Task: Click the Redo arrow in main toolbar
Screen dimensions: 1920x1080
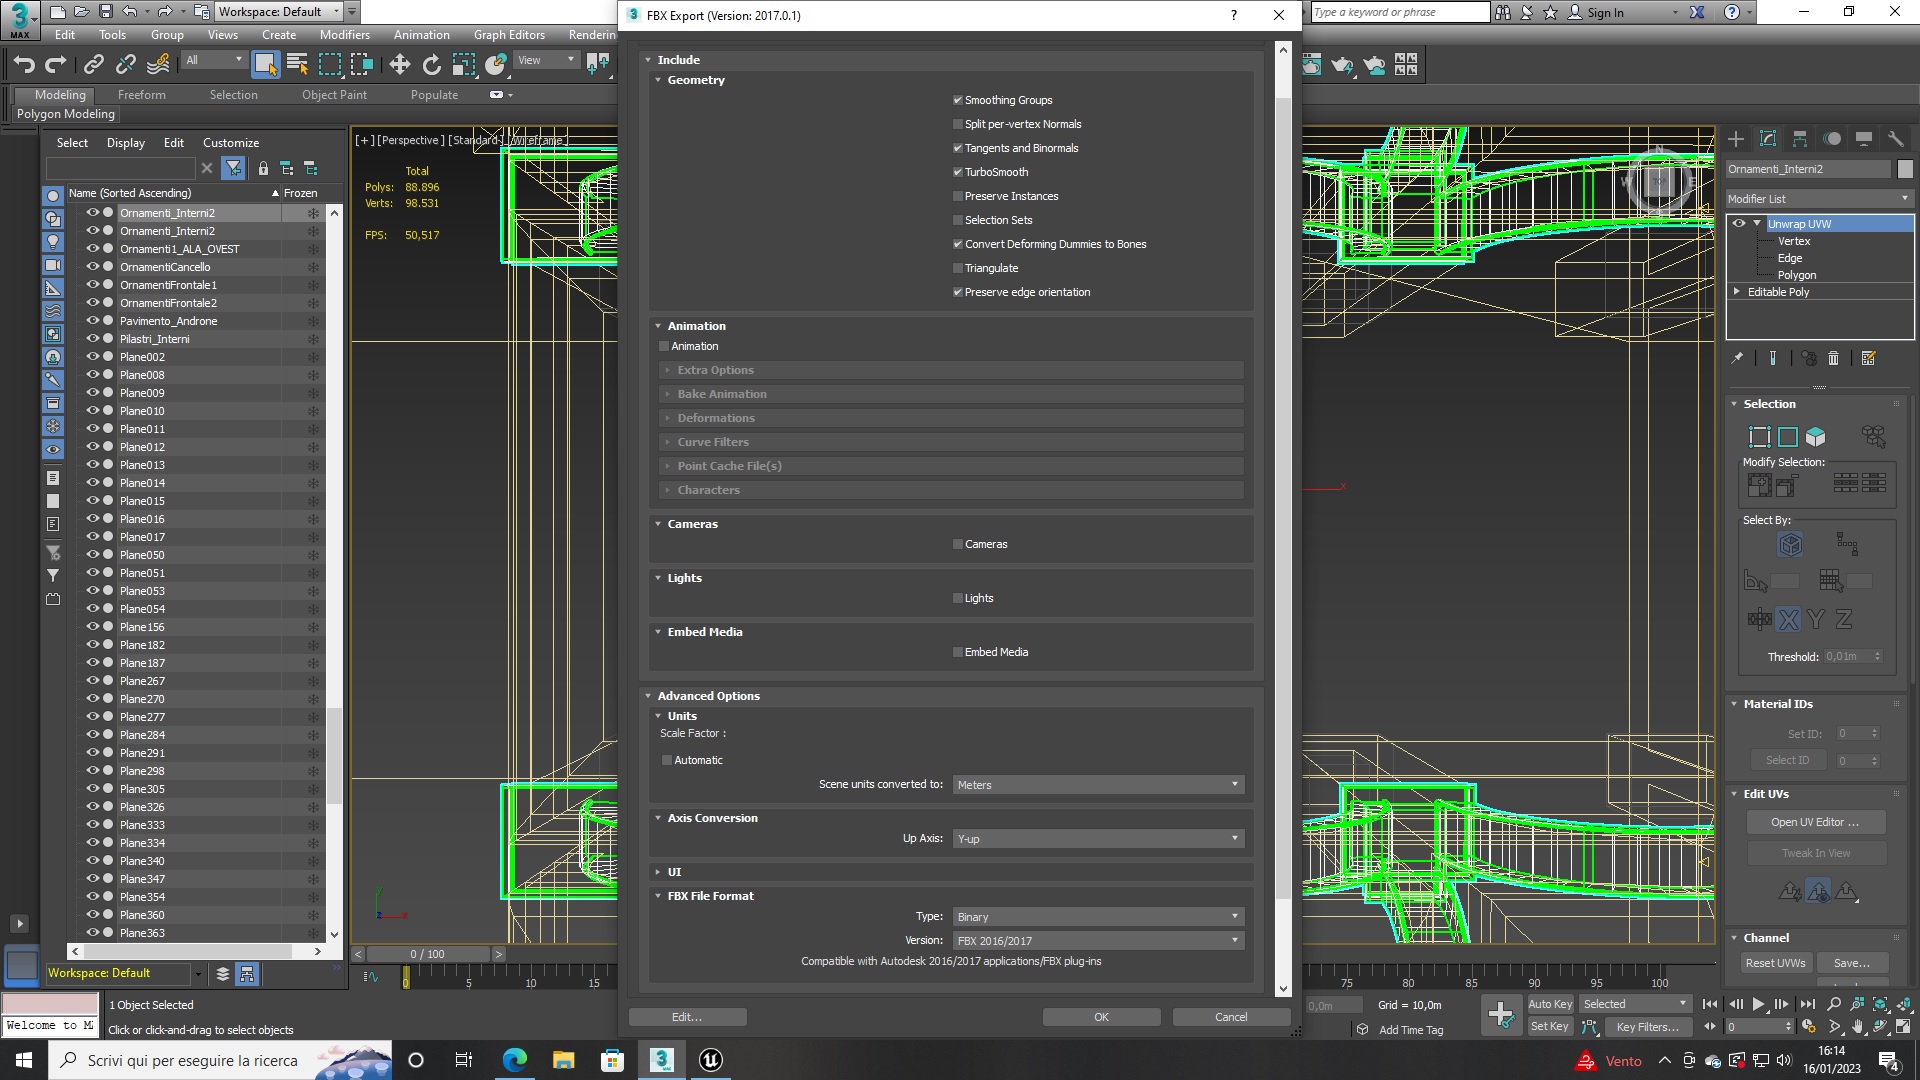Action: point(56,65)
